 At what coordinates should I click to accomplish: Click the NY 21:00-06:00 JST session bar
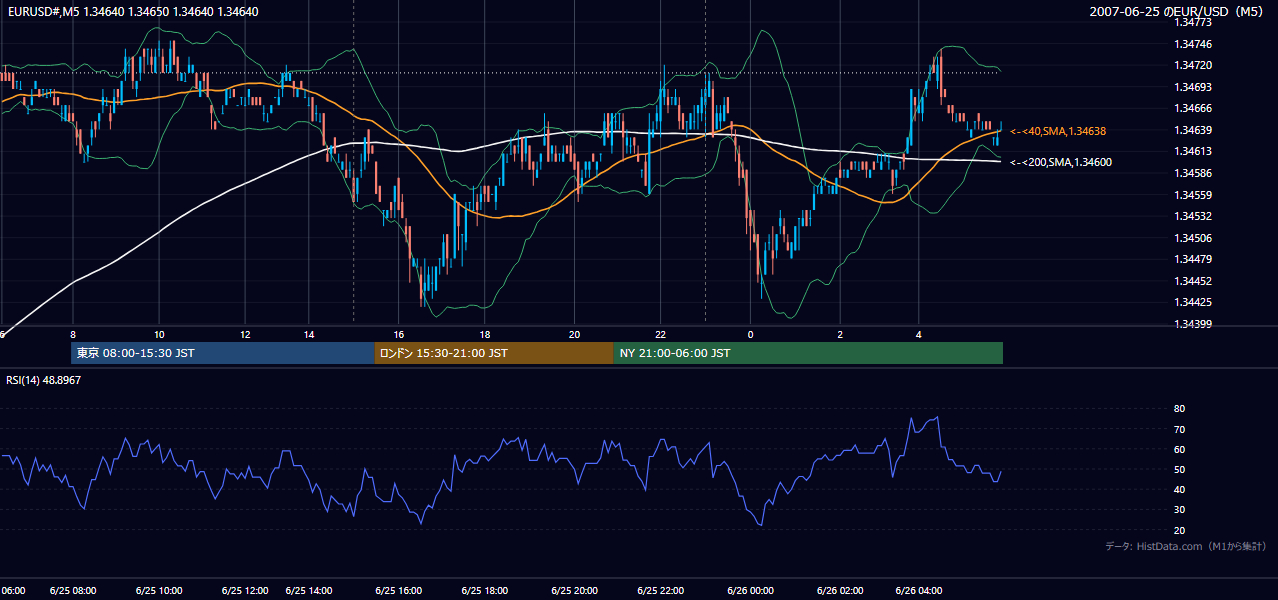click(808, 353)
